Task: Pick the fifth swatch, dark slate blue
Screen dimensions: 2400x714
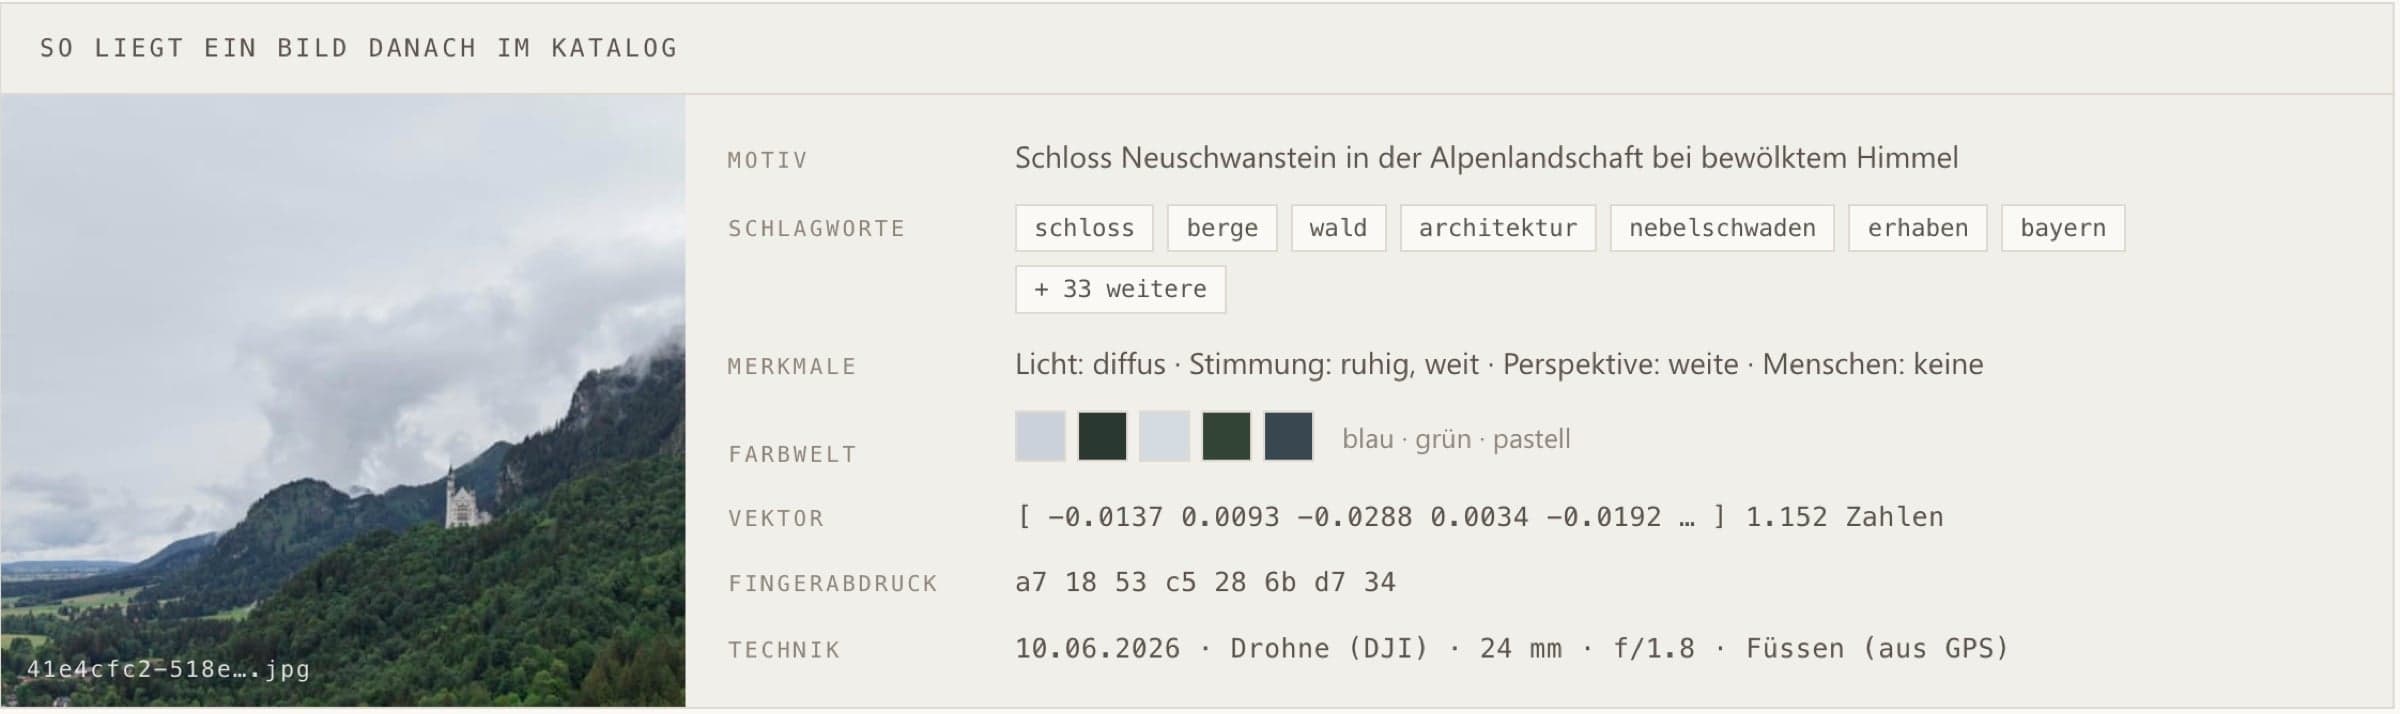Action: pos(1288,436)
